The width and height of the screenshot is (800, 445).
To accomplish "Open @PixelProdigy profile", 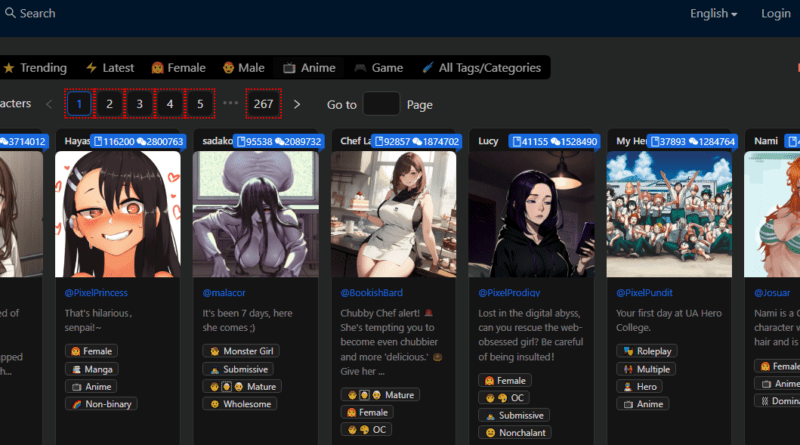I will pyautogui.click(x=509, y=293).
